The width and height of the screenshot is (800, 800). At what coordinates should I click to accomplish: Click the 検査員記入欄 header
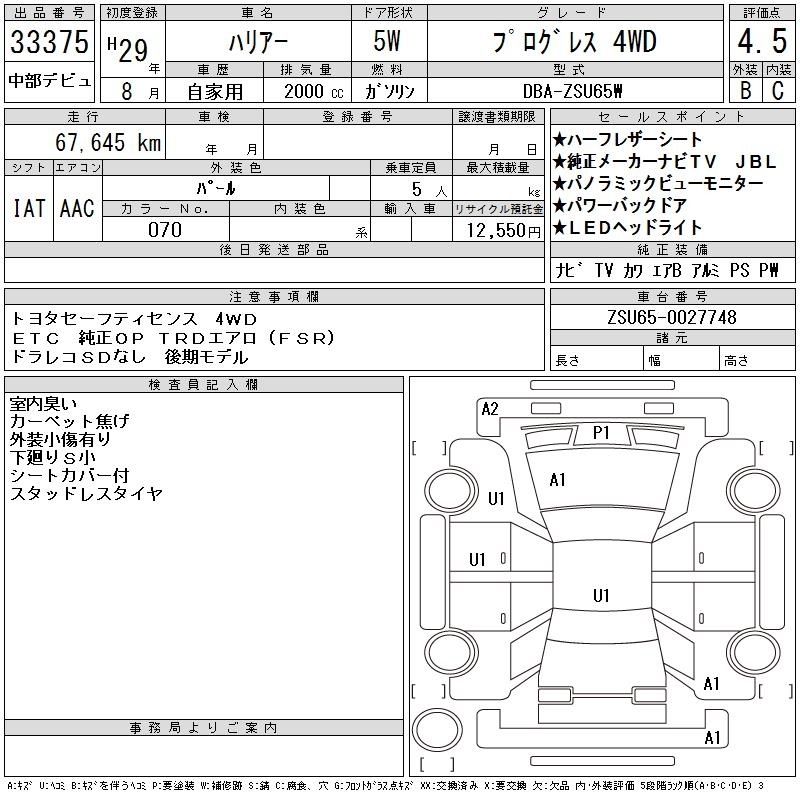click(204, 384)
